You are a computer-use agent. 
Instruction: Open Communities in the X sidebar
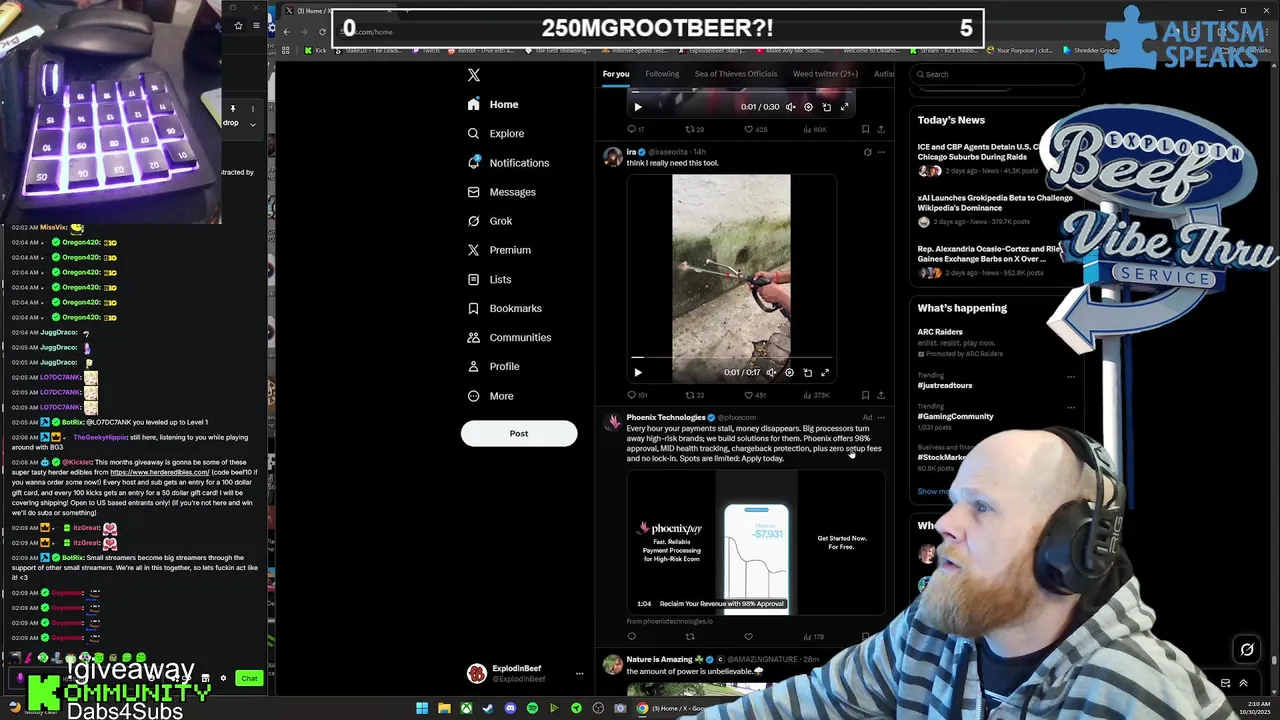(x=509, y=337)
